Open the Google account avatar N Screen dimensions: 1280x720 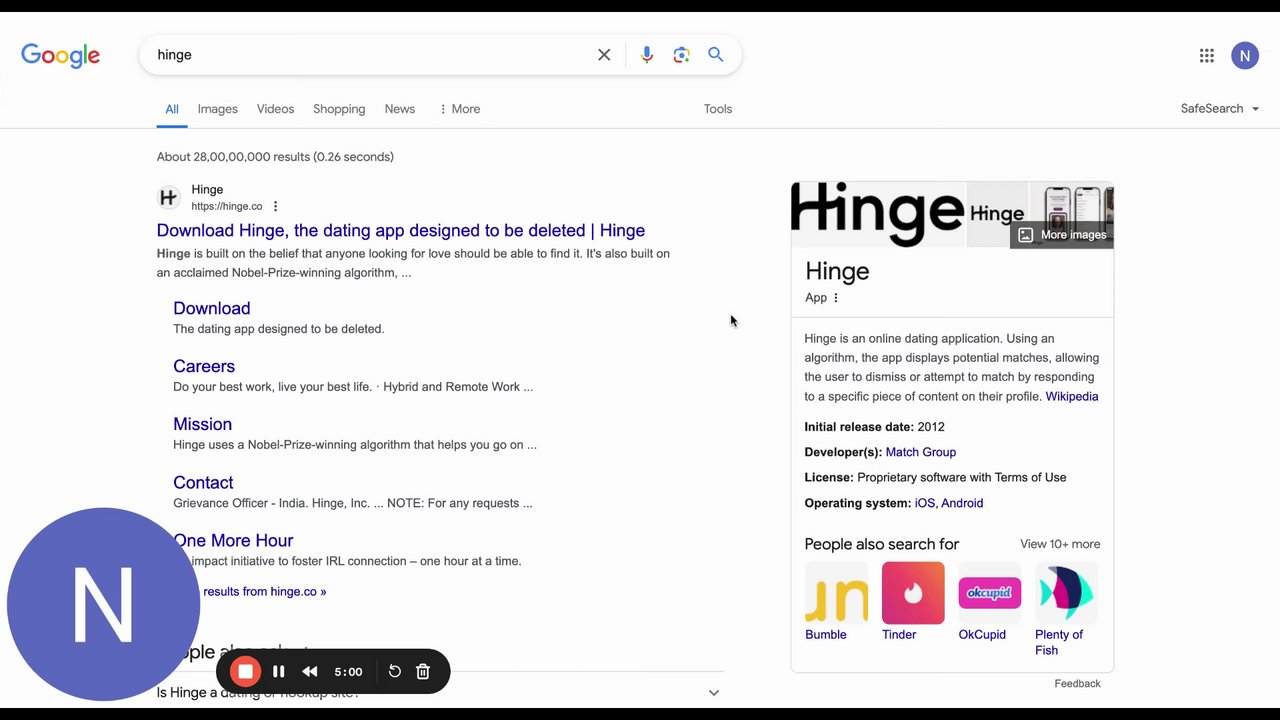tap(1245, 56)
